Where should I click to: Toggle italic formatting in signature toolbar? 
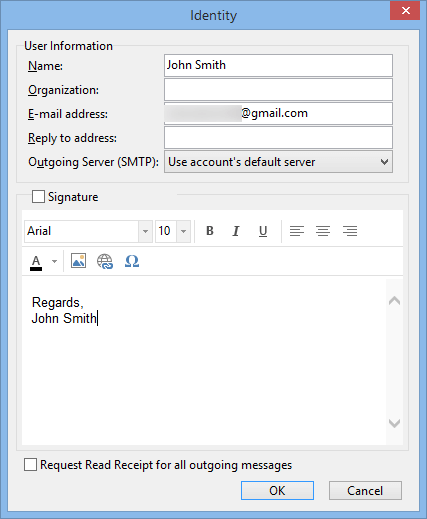[x=236, y=231]
